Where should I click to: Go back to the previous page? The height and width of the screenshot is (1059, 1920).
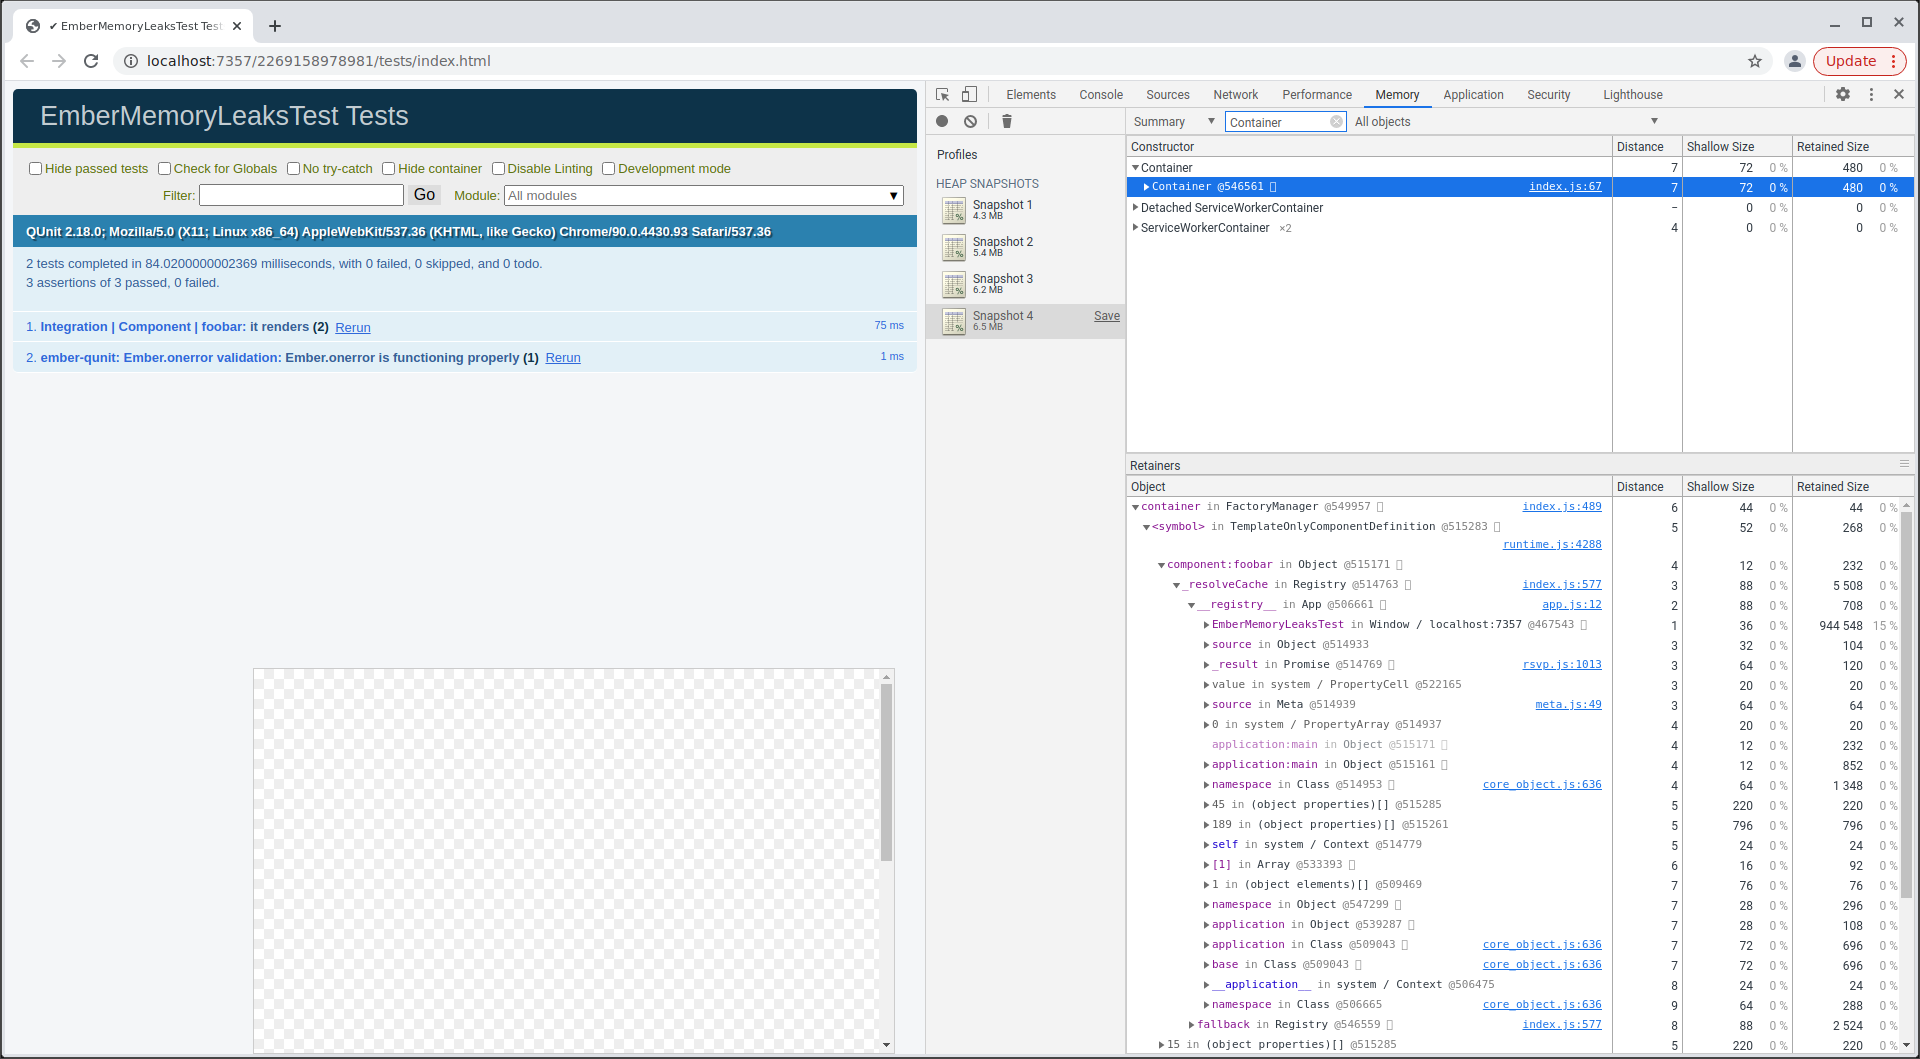pos(27,61)
